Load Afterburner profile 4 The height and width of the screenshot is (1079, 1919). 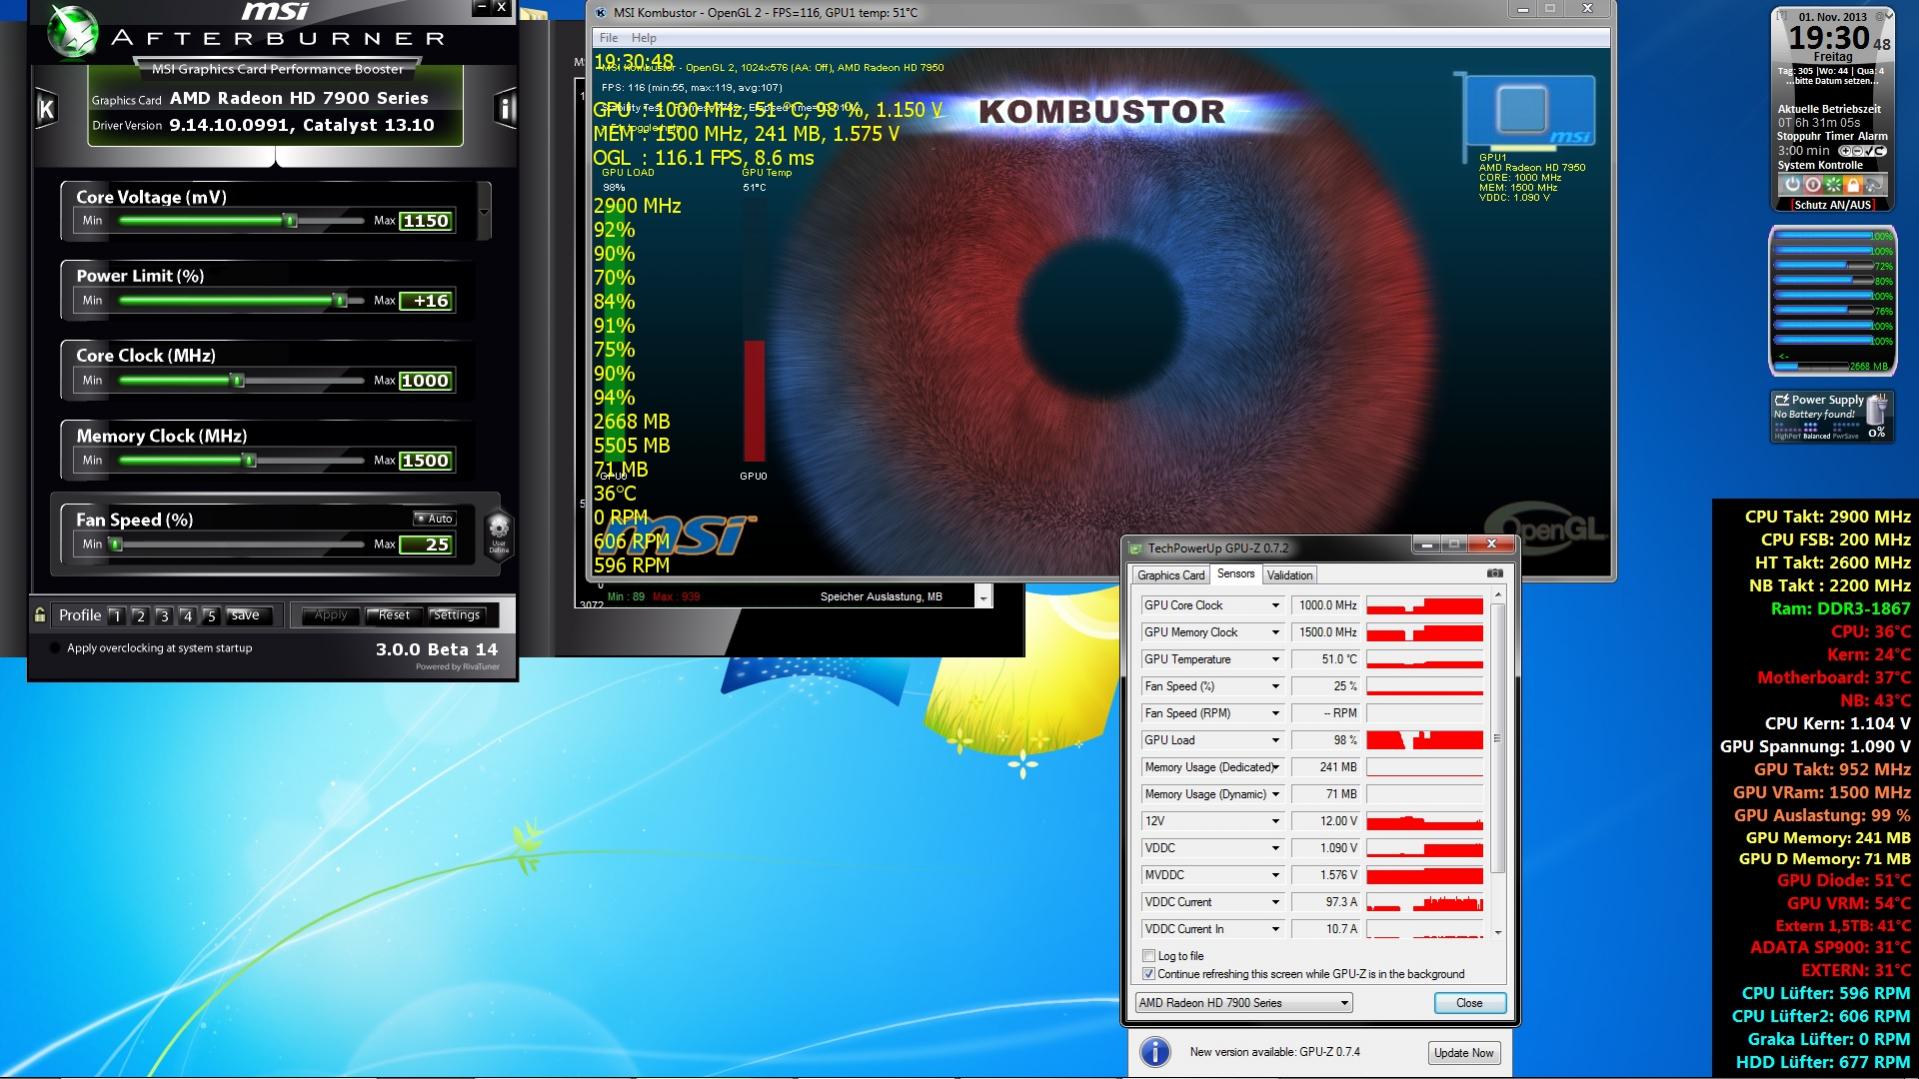pyautogui.click(x=187, y=616)
